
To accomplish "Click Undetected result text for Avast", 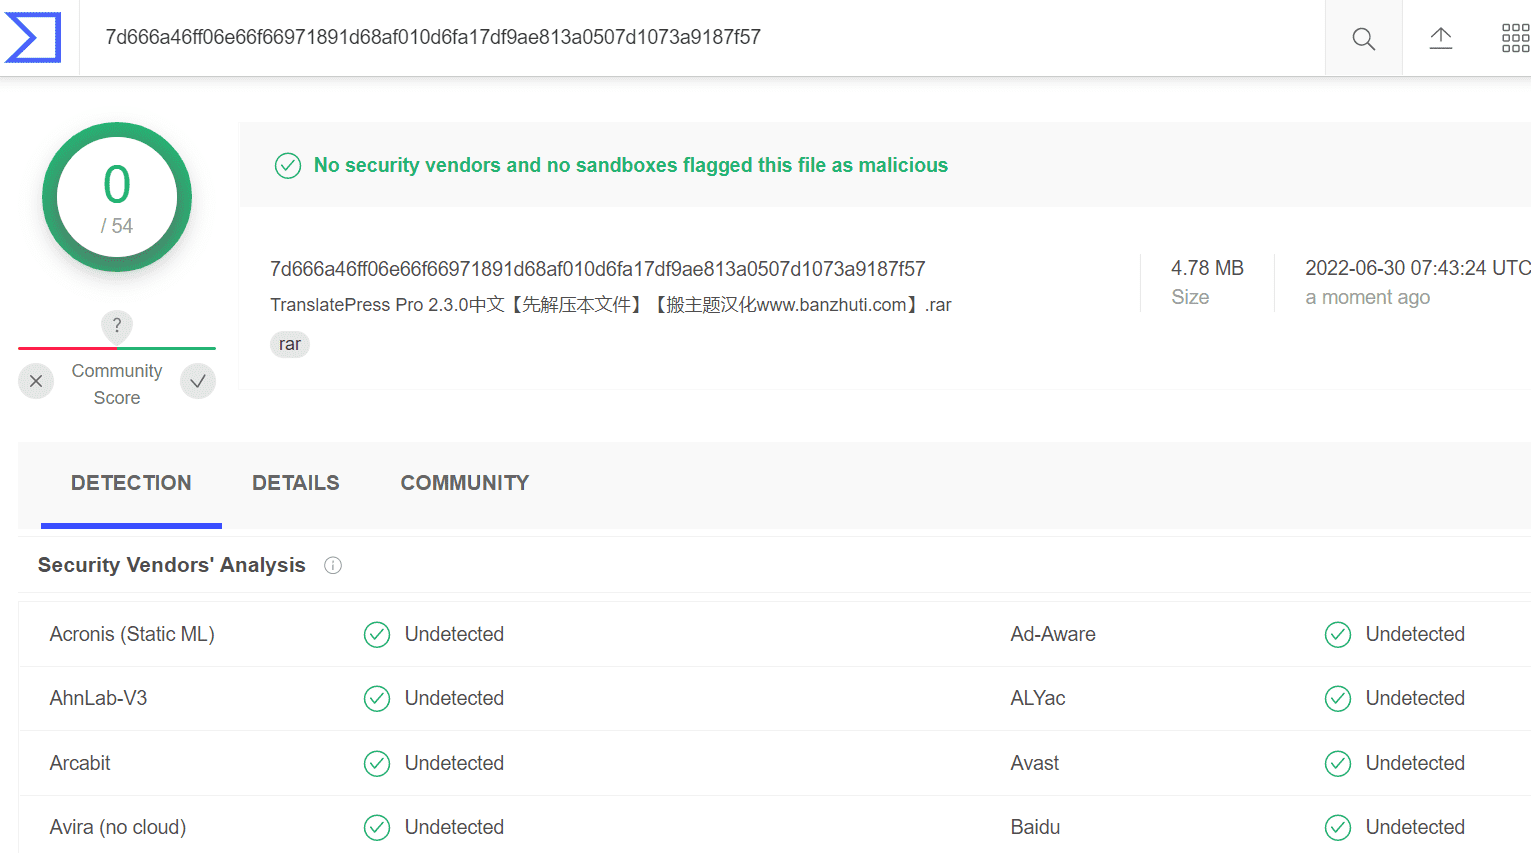I will pos(1415,763).
